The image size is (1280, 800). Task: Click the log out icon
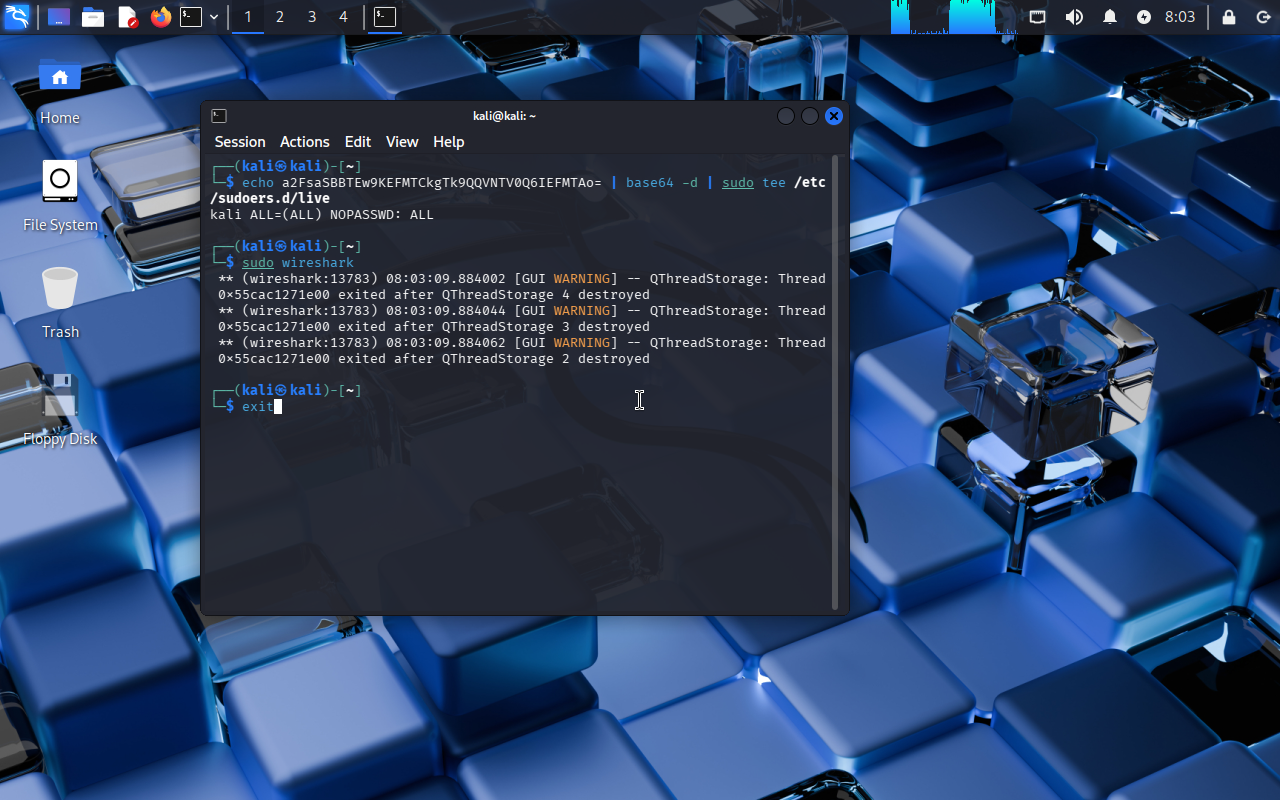1262,17
